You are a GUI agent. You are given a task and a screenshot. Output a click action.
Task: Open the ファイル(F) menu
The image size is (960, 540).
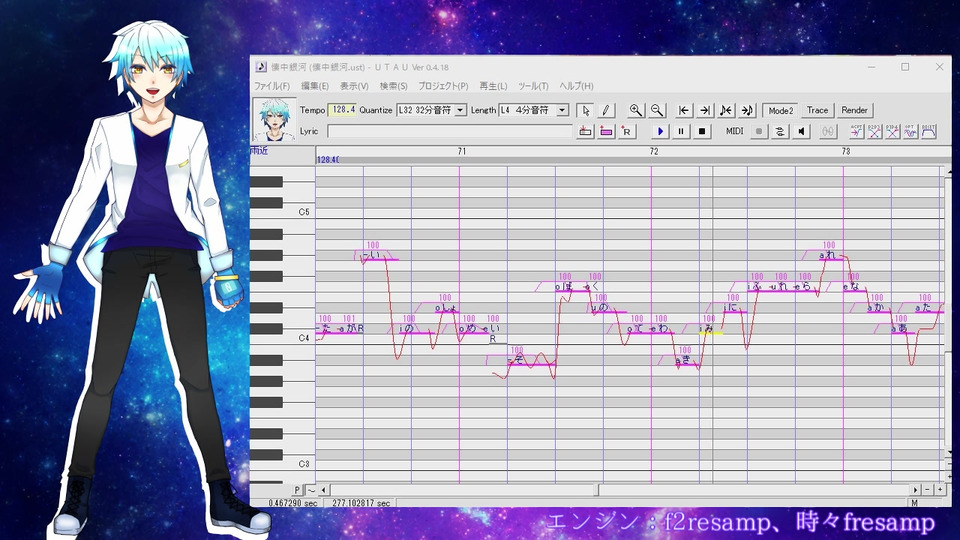point(272,86)
